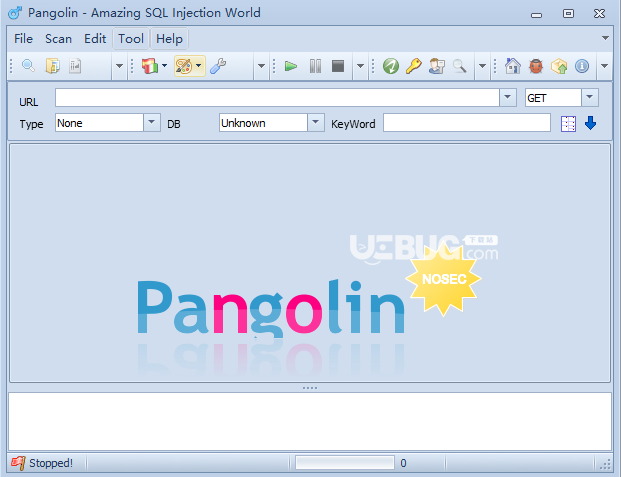Click the grayed report document icon
Viewport: 621px width, 477px height.
coord(75,66)
